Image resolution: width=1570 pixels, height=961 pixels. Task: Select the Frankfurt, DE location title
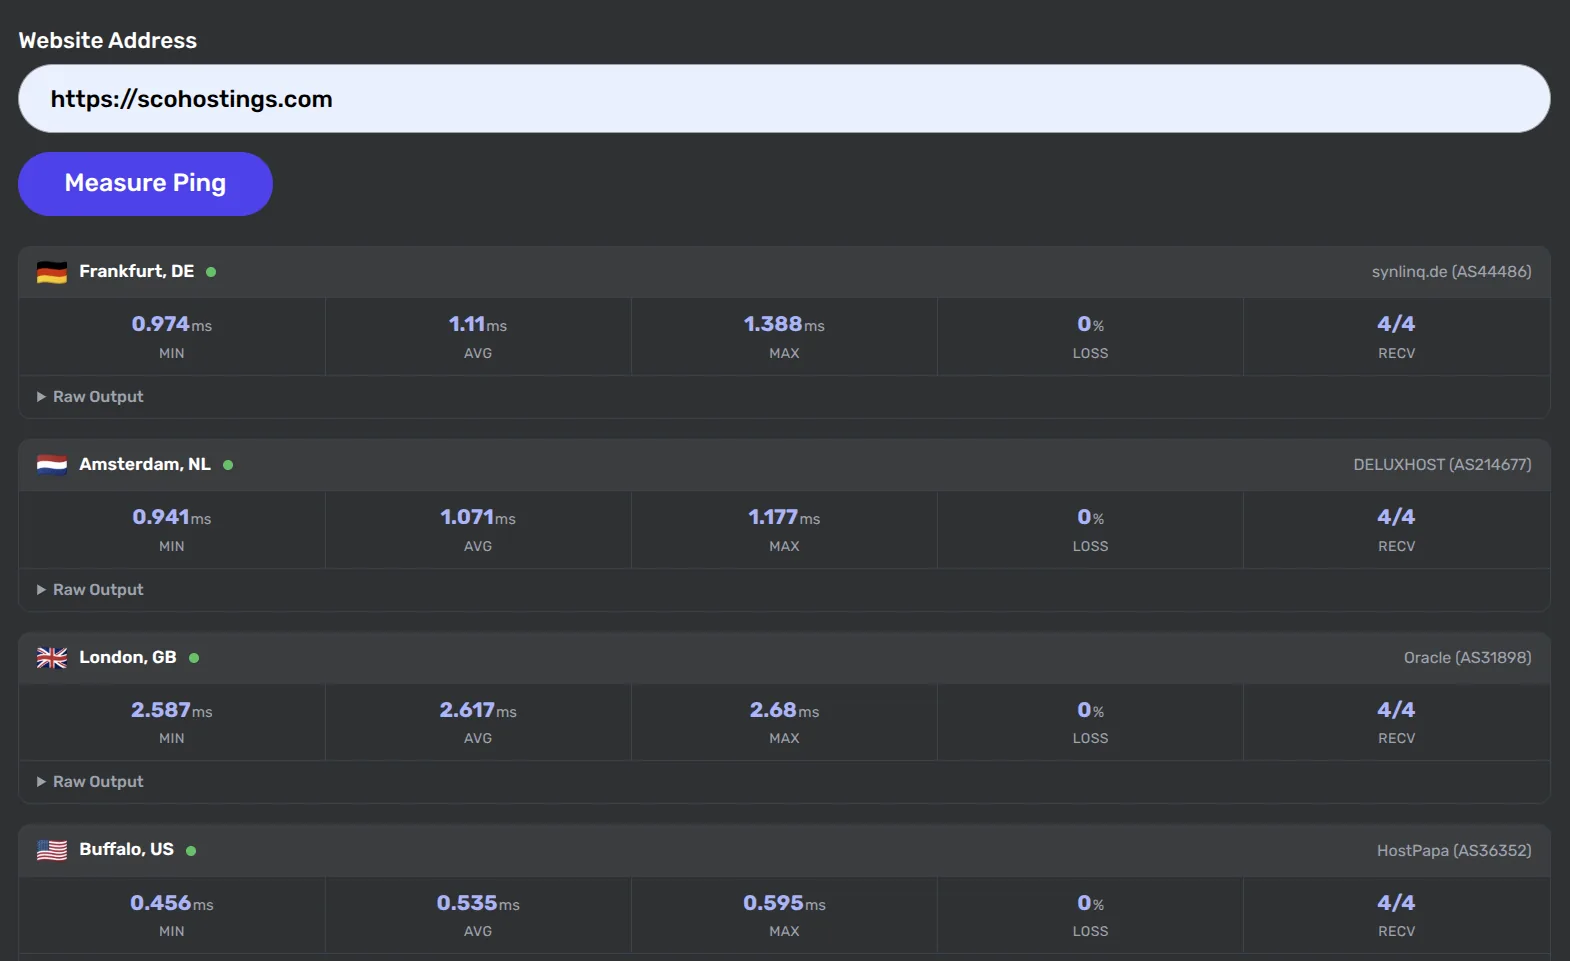coord(137,271)
